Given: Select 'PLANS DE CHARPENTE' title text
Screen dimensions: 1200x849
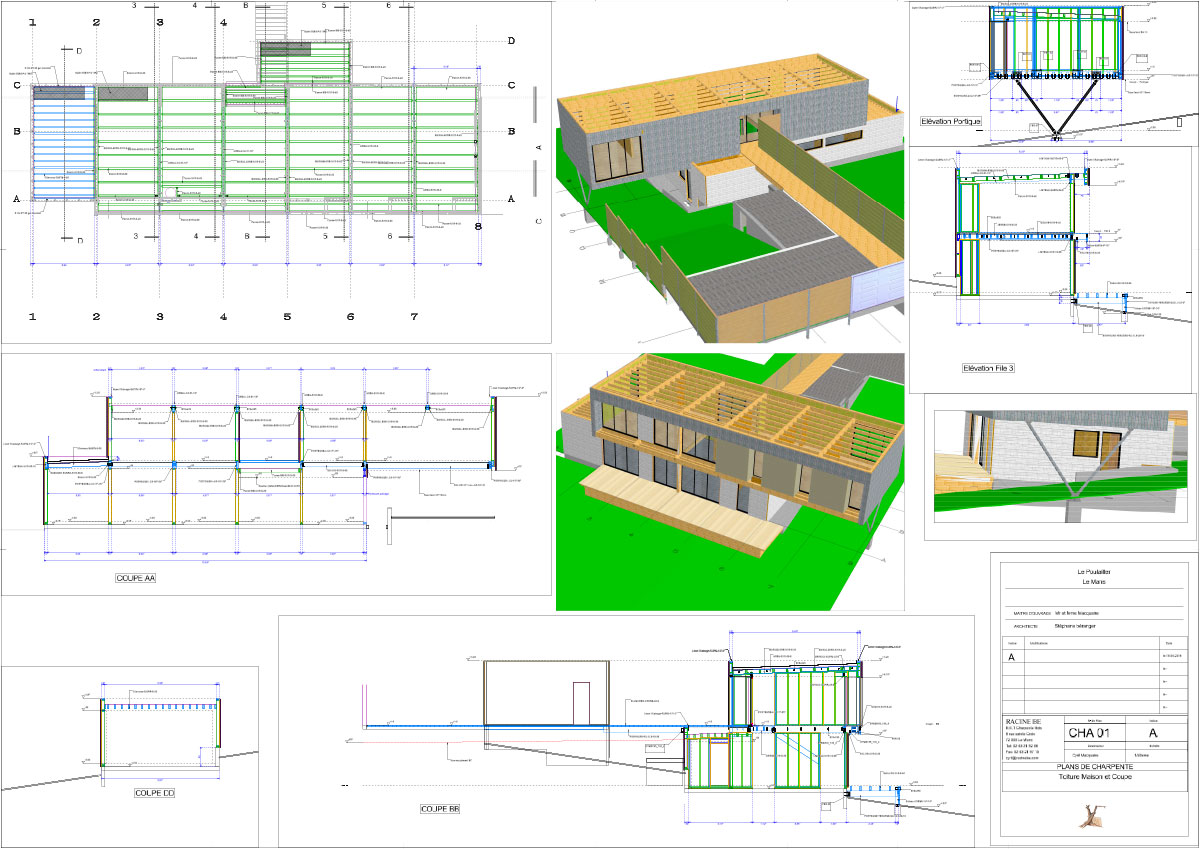Looking at the screenshot, I should (x=1093, y=767).
